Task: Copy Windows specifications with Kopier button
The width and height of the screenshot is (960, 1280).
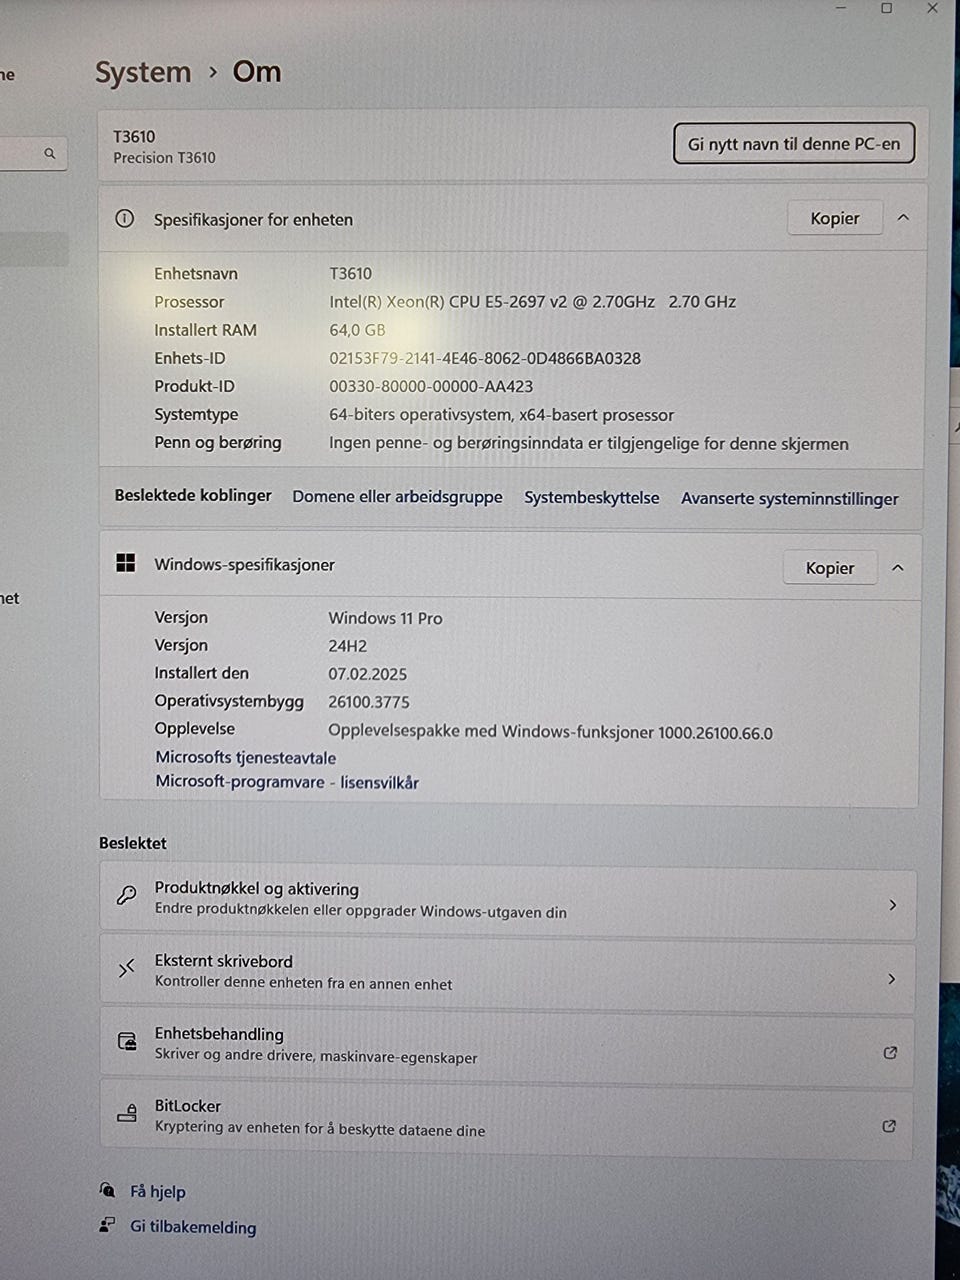Action: 830,568
